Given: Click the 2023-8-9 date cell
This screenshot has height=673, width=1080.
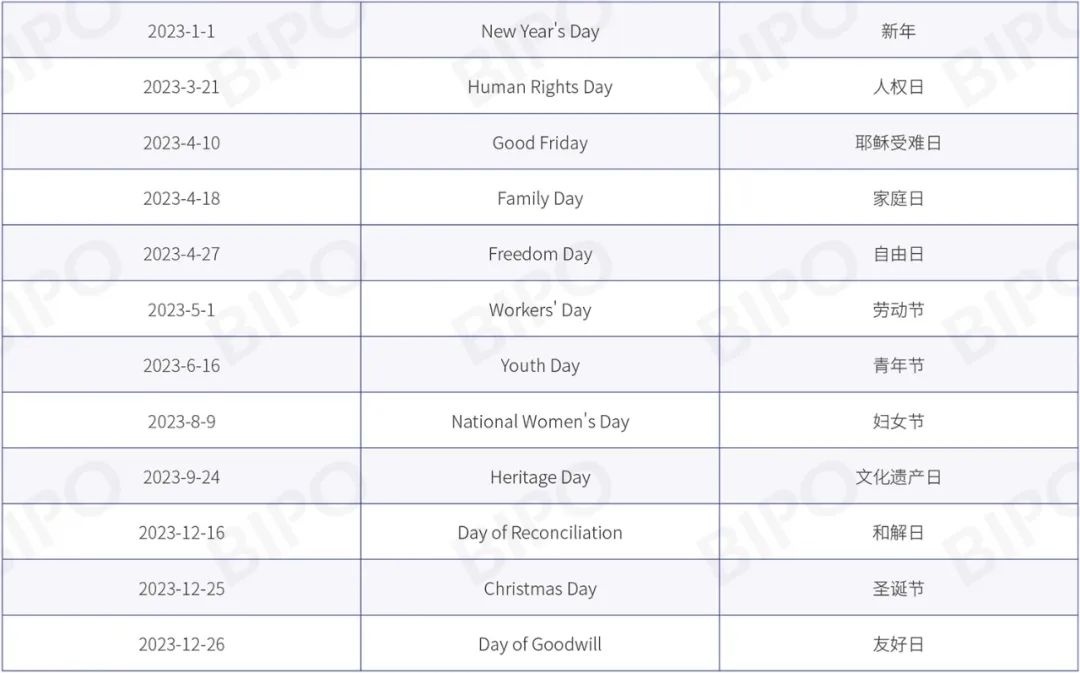Looking at the screenshot, I should pos(181,422).
